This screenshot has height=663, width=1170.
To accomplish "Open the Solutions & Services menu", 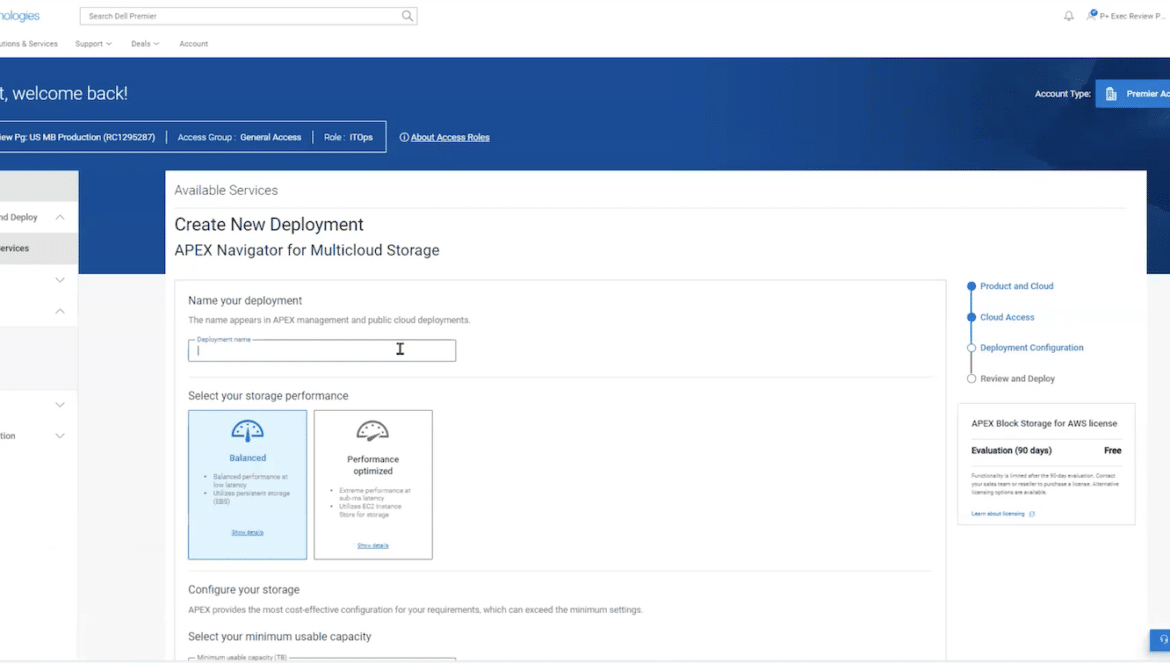I will click(x=28, y=44).
